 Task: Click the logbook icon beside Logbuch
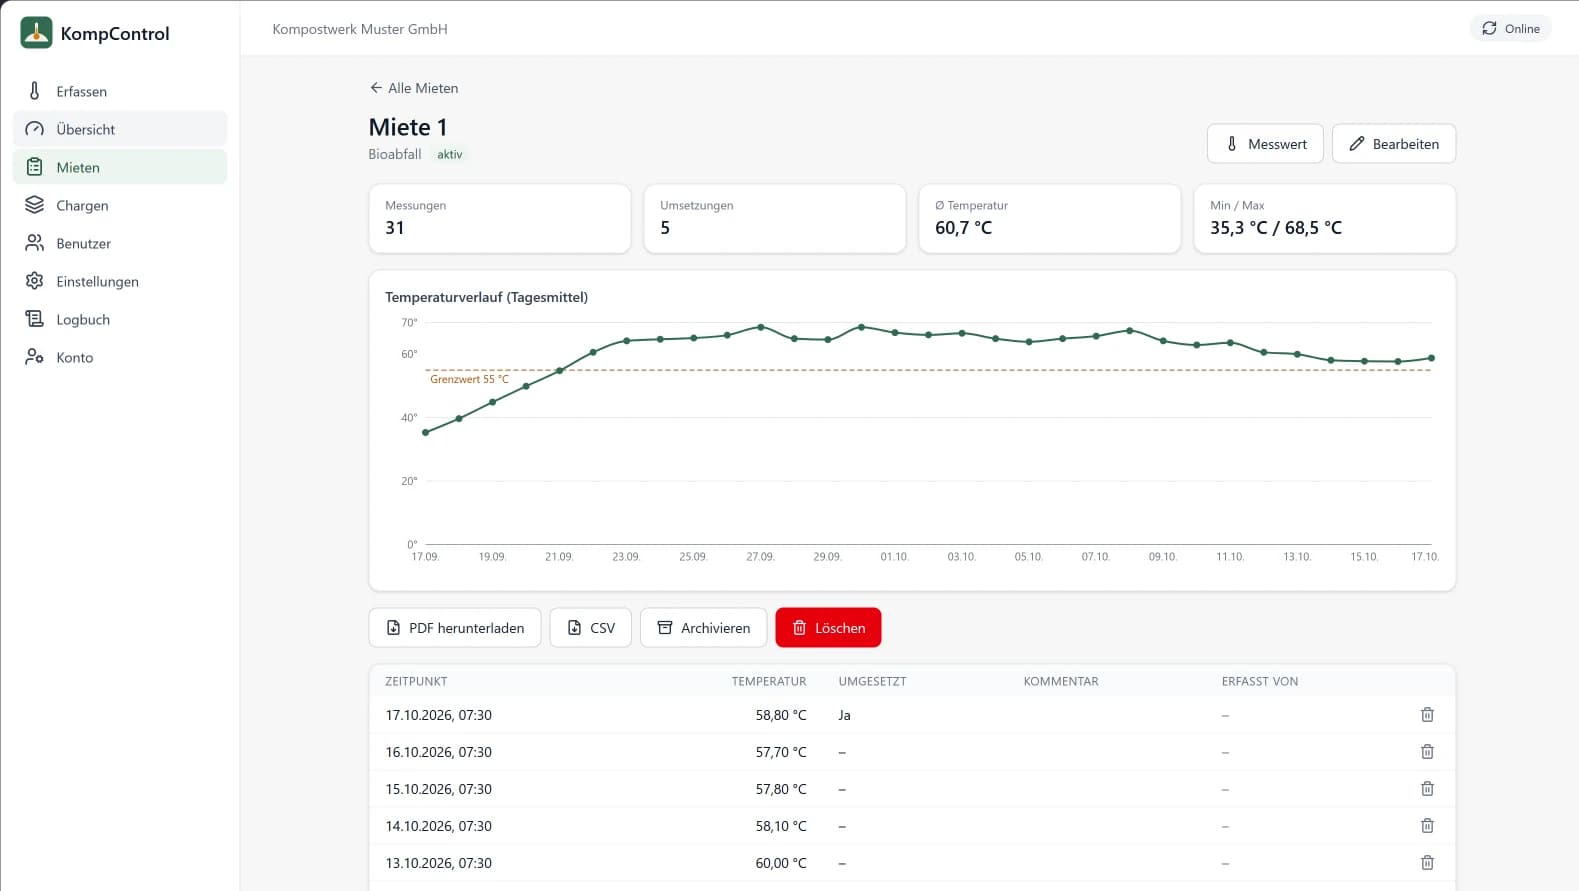point(35,319)
